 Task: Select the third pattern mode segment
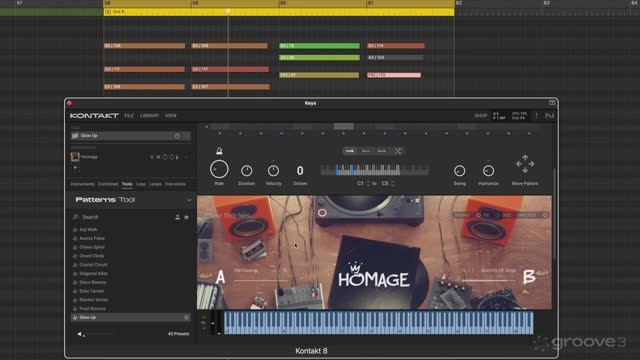pyautogui.click(x=382, y=151)
